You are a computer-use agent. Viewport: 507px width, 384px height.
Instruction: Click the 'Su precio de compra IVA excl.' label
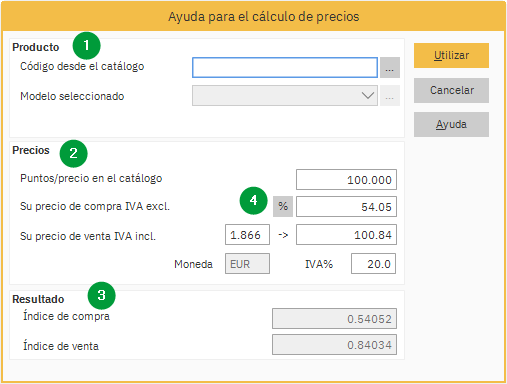tap(95, 206)
